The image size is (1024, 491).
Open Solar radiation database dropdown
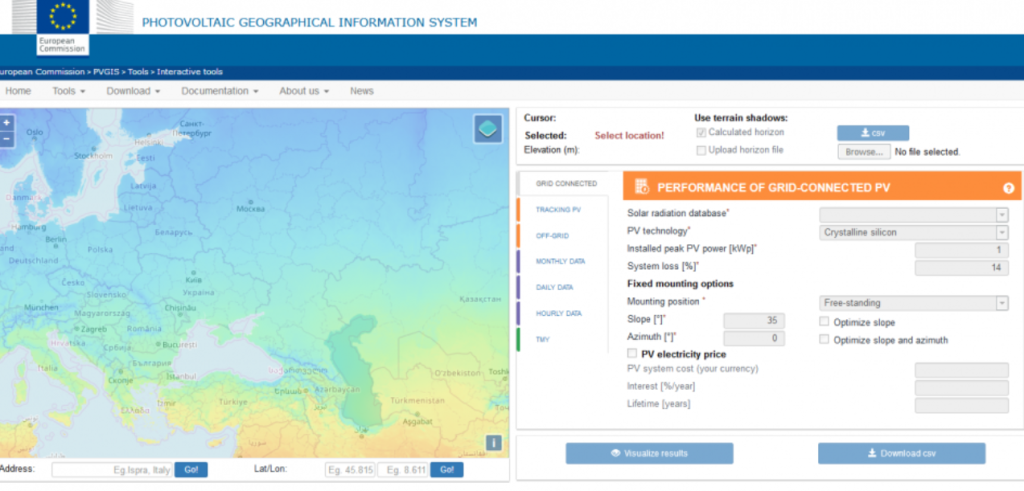[914, 215]
